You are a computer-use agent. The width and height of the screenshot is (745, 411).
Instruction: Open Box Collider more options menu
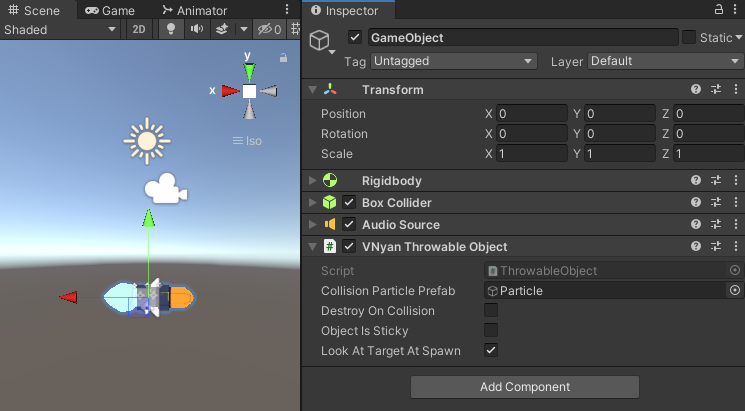pyautogui.click(x=735, y=203)
